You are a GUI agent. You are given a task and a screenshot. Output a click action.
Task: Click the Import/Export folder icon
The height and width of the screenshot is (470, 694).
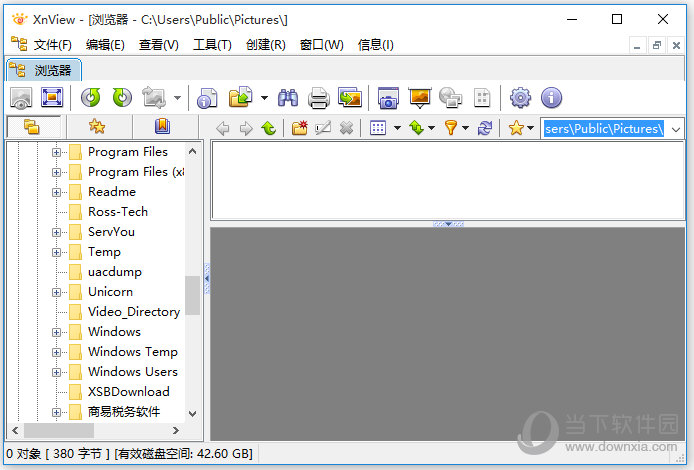point(241,97)
